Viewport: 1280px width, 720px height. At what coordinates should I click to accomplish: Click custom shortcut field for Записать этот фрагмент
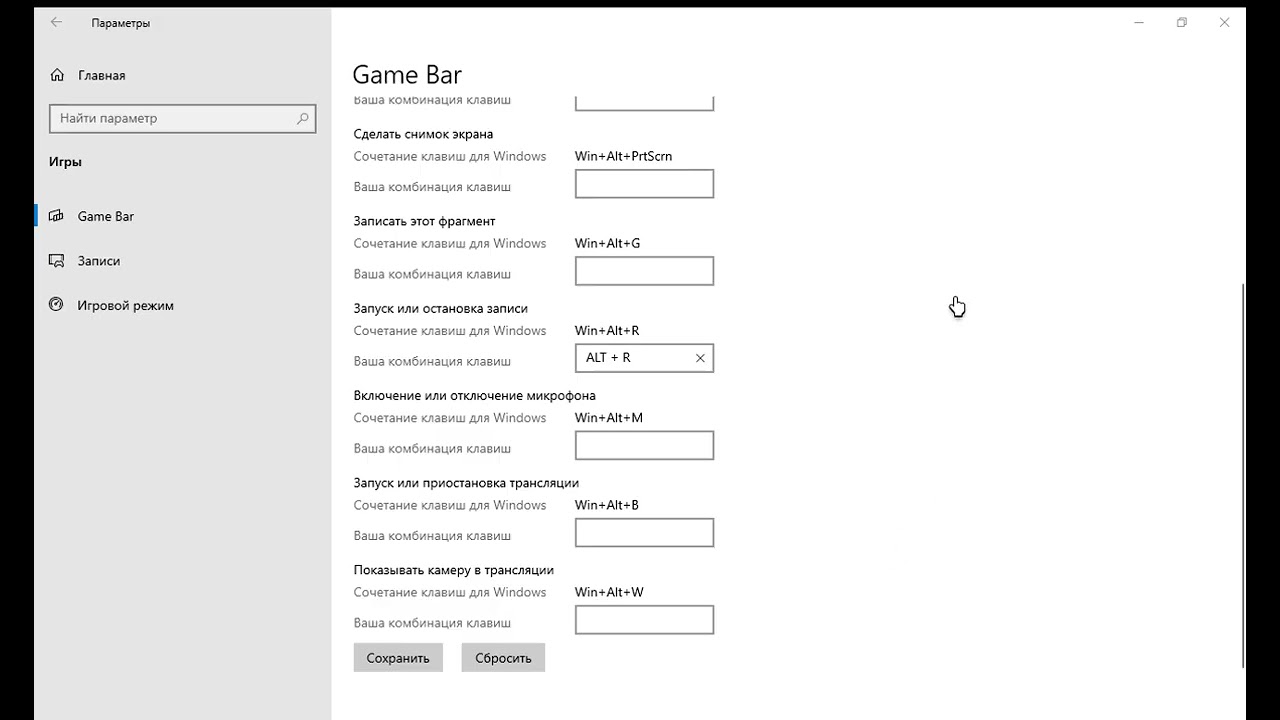644,271
